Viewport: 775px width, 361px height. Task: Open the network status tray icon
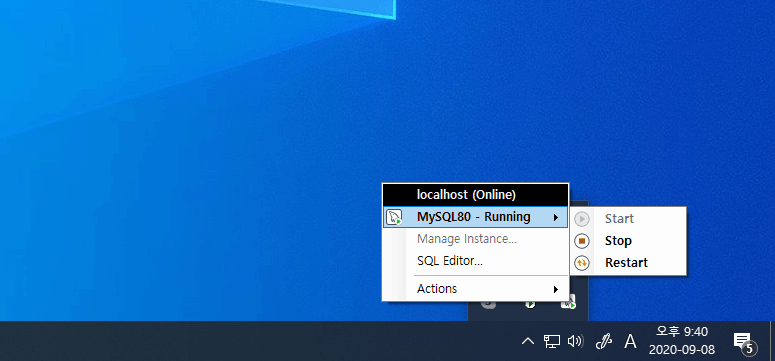click(552, 341)
